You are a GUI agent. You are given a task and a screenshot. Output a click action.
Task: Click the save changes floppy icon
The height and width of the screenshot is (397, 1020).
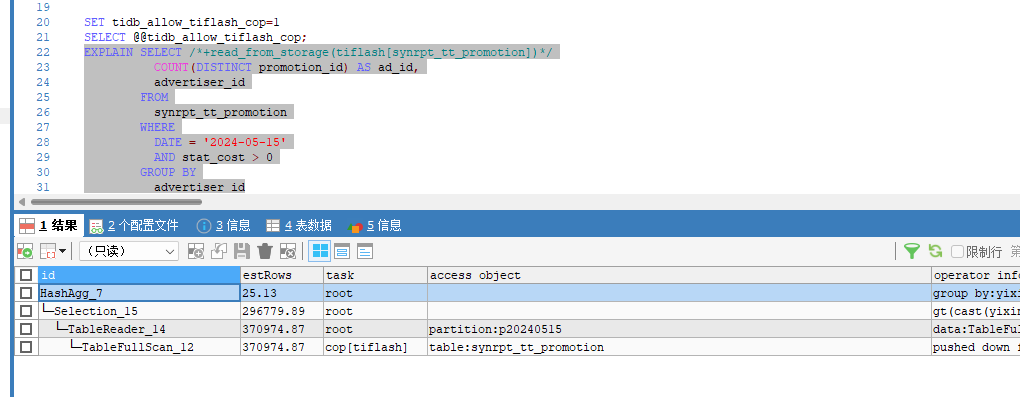[242, 251]
